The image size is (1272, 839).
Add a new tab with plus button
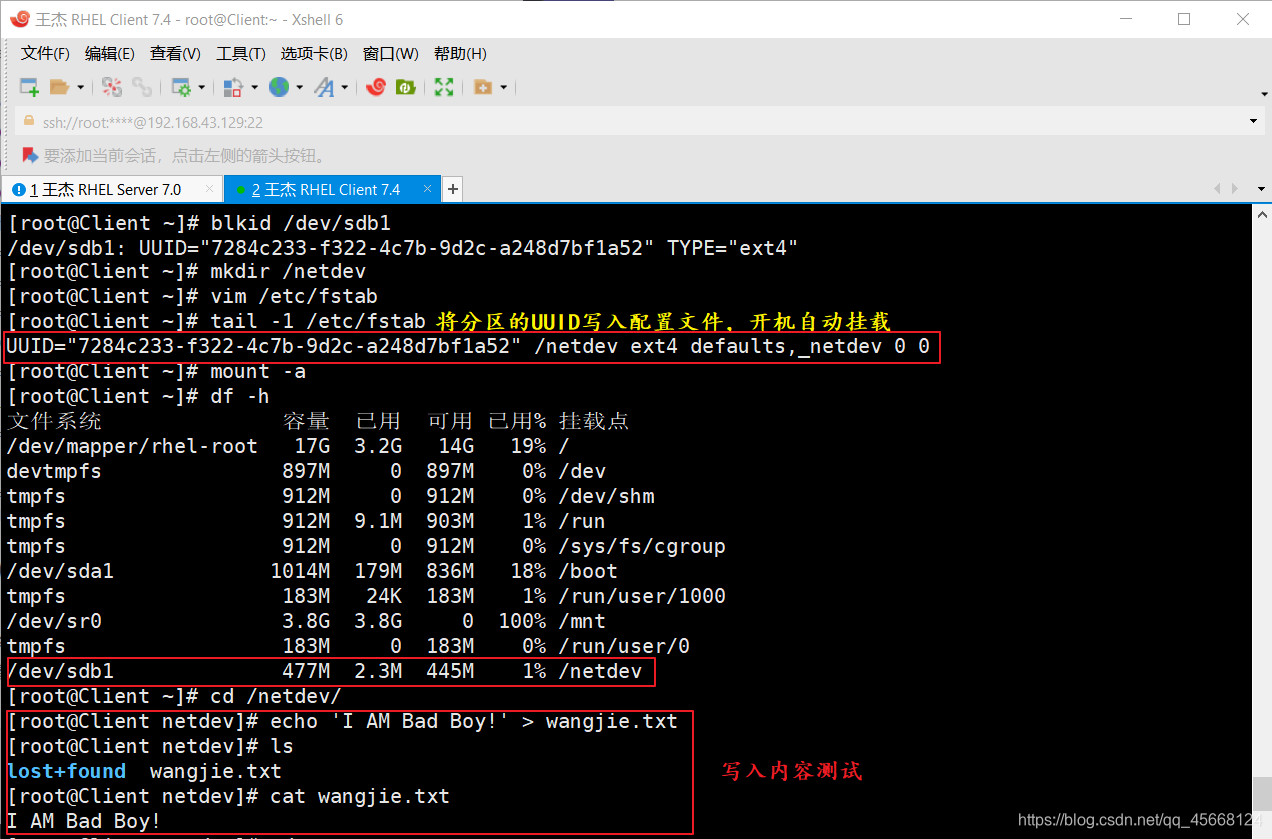452,188
